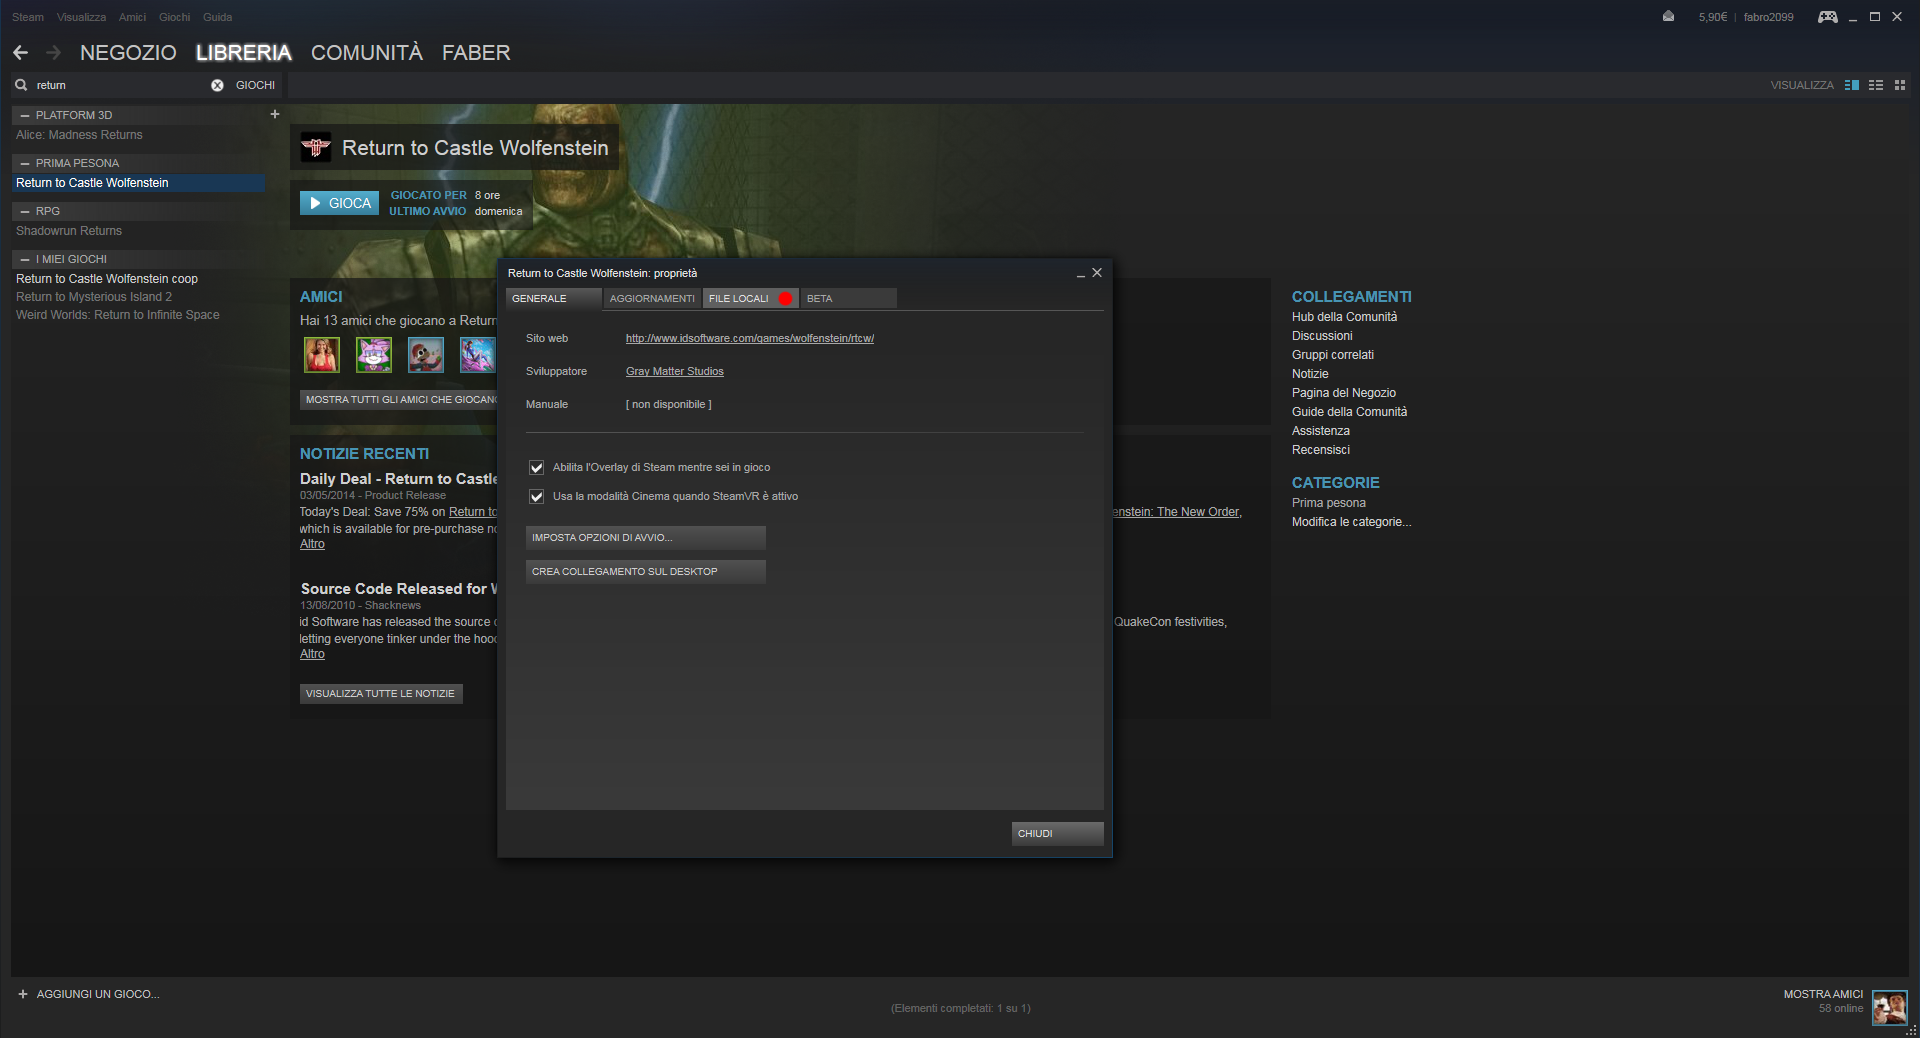This screenshot has width=1920, height=1038.
Task: Open the third friend's avatar
Action: tap(426, 355)
